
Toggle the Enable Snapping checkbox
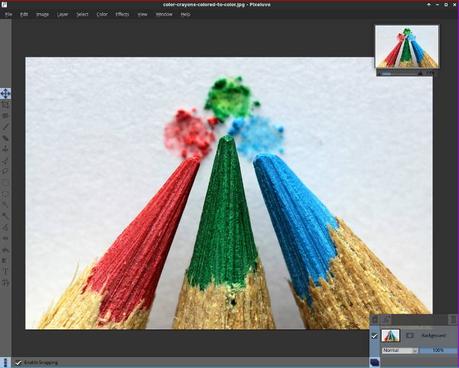point(18,362)
